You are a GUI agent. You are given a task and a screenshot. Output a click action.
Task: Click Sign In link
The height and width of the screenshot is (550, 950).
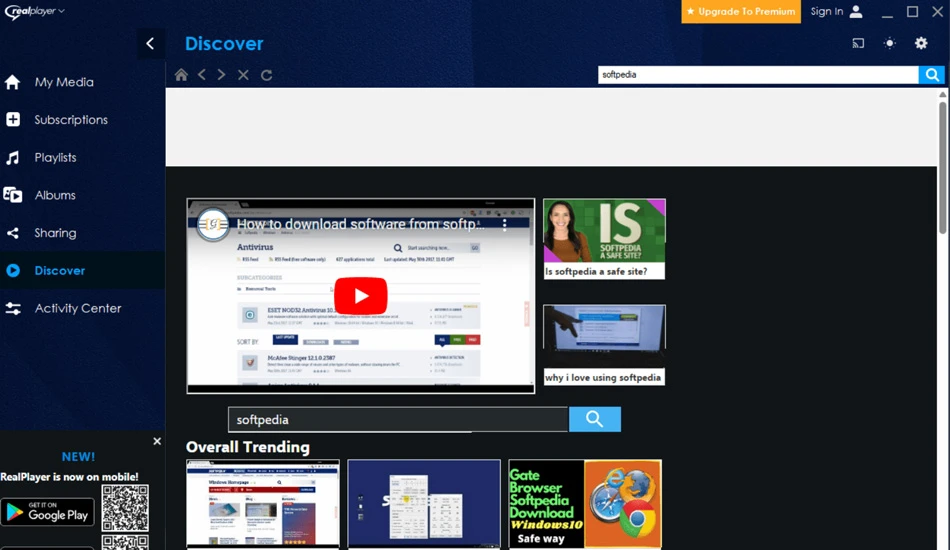(x=826, y=12)
